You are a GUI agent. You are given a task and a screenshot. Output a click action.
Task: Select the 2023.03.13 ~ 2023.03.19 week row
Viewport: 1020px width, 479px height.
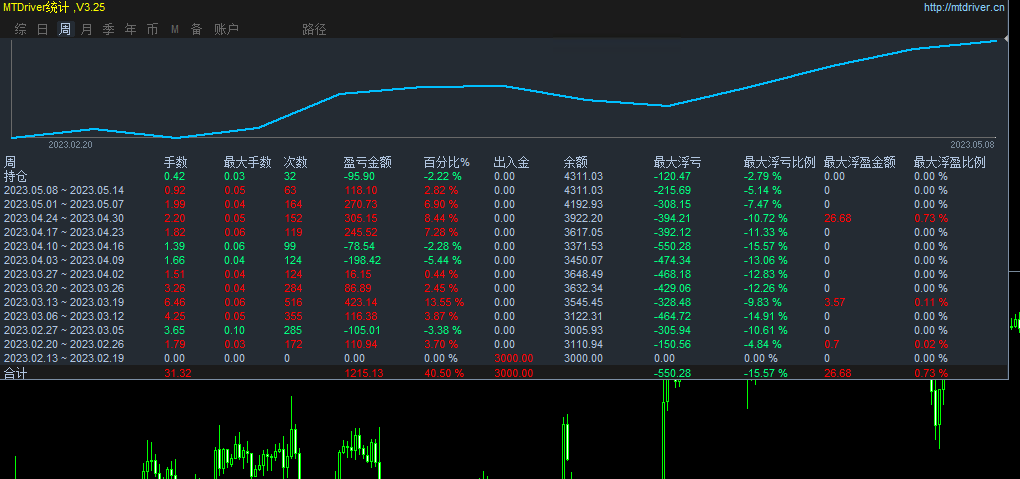pos(64,302)
